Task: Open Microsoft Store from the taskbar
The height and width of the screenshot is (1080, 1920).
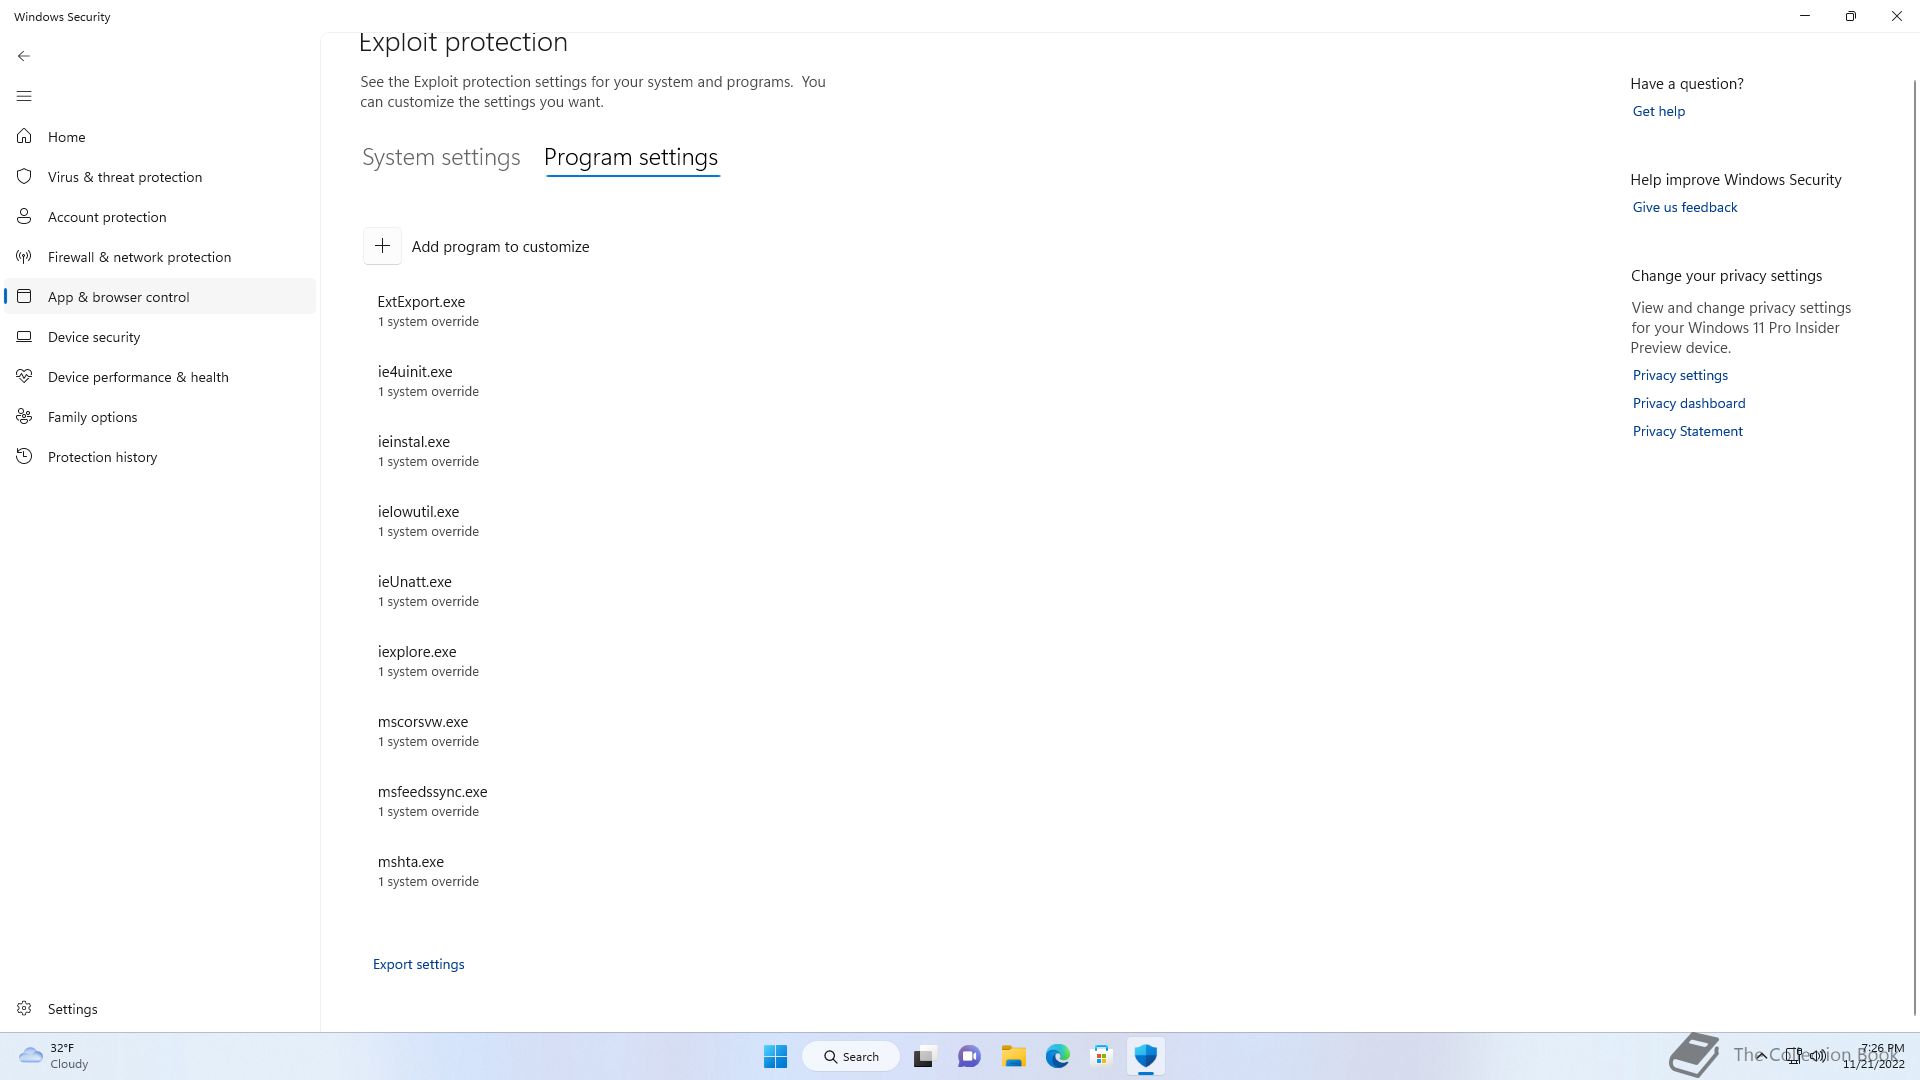Action: coord(1101,1056)
